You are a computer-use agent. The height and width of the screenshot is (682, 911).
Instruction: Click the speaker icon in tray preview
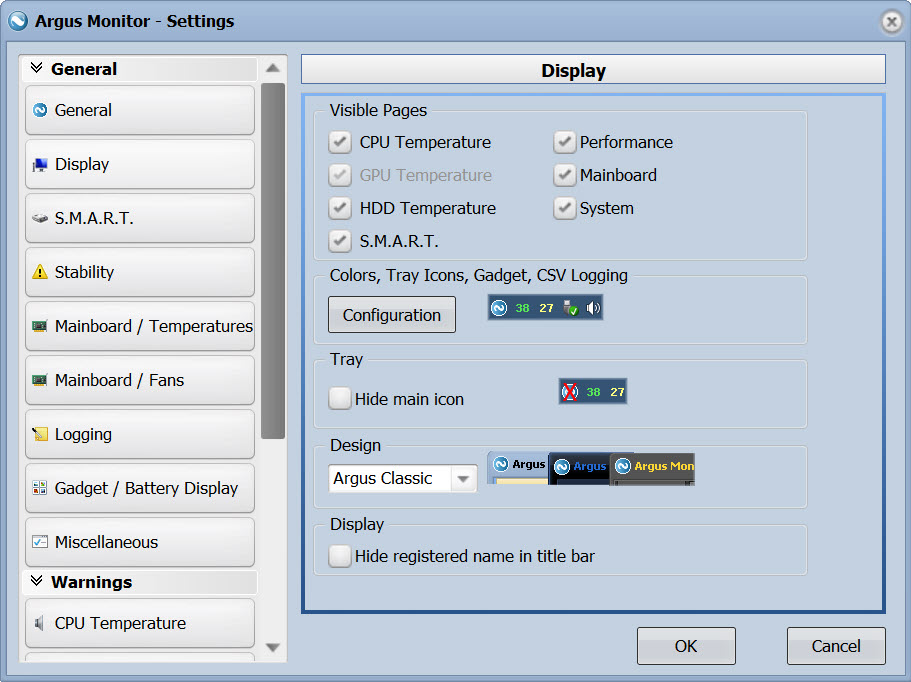click(593, 308)
